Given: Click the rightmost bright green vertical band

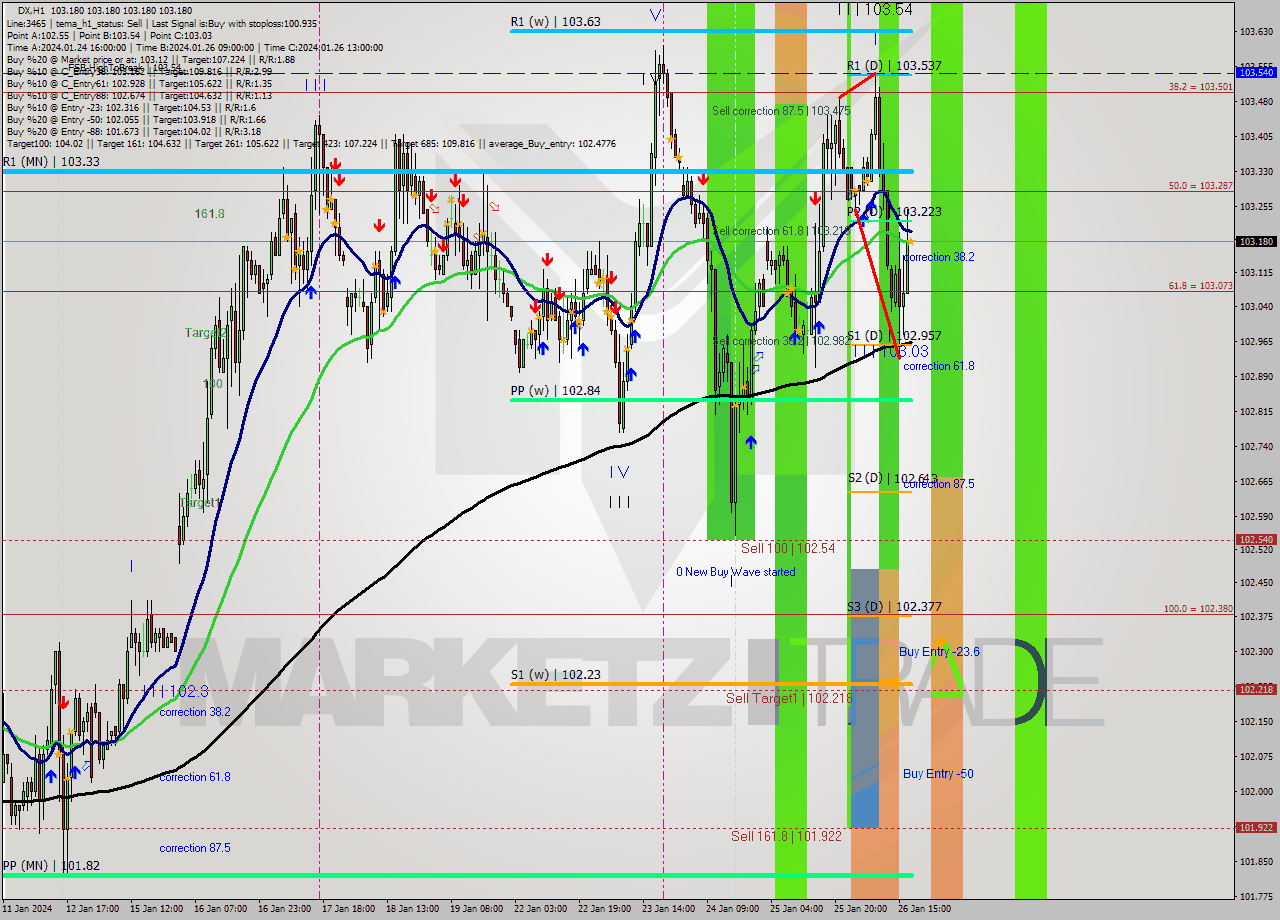Looking at the screenshot, I should 1030,450.
